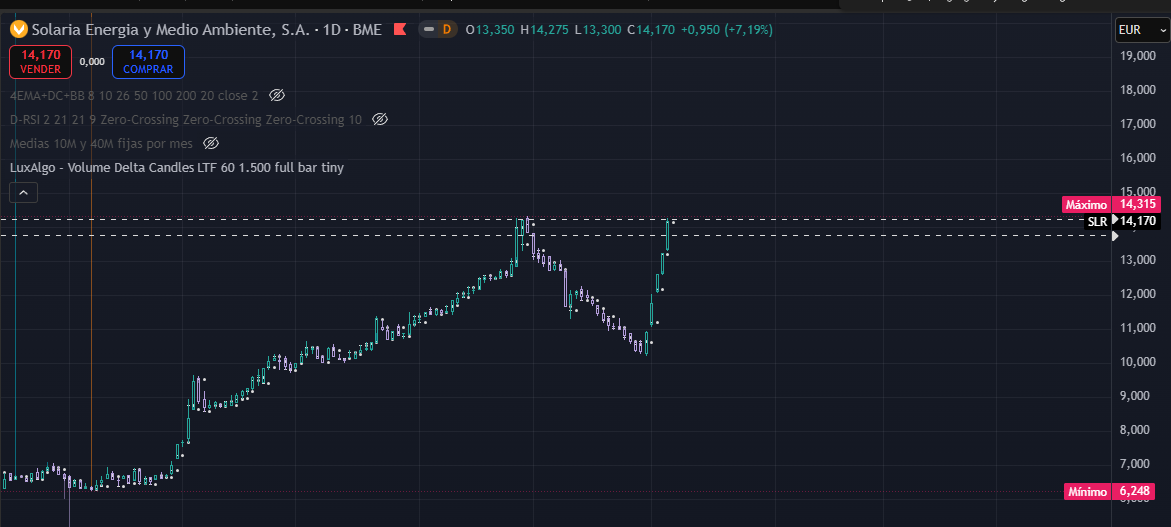The width and height of the screenshot is (1171, 527).
Task: Click the COMPRAR 14,170 buy button
Action: tap(148, 62)
